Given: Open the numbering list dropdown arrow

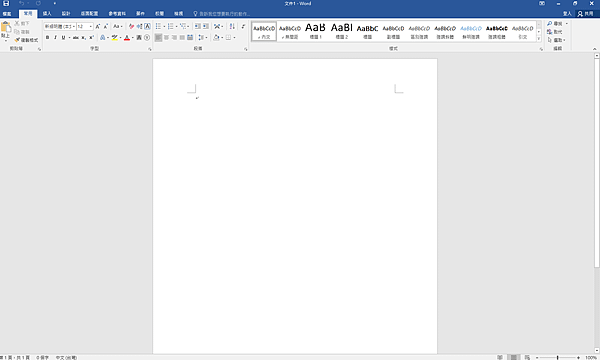Looking at the screenshot, I should (x=176, y=26).
